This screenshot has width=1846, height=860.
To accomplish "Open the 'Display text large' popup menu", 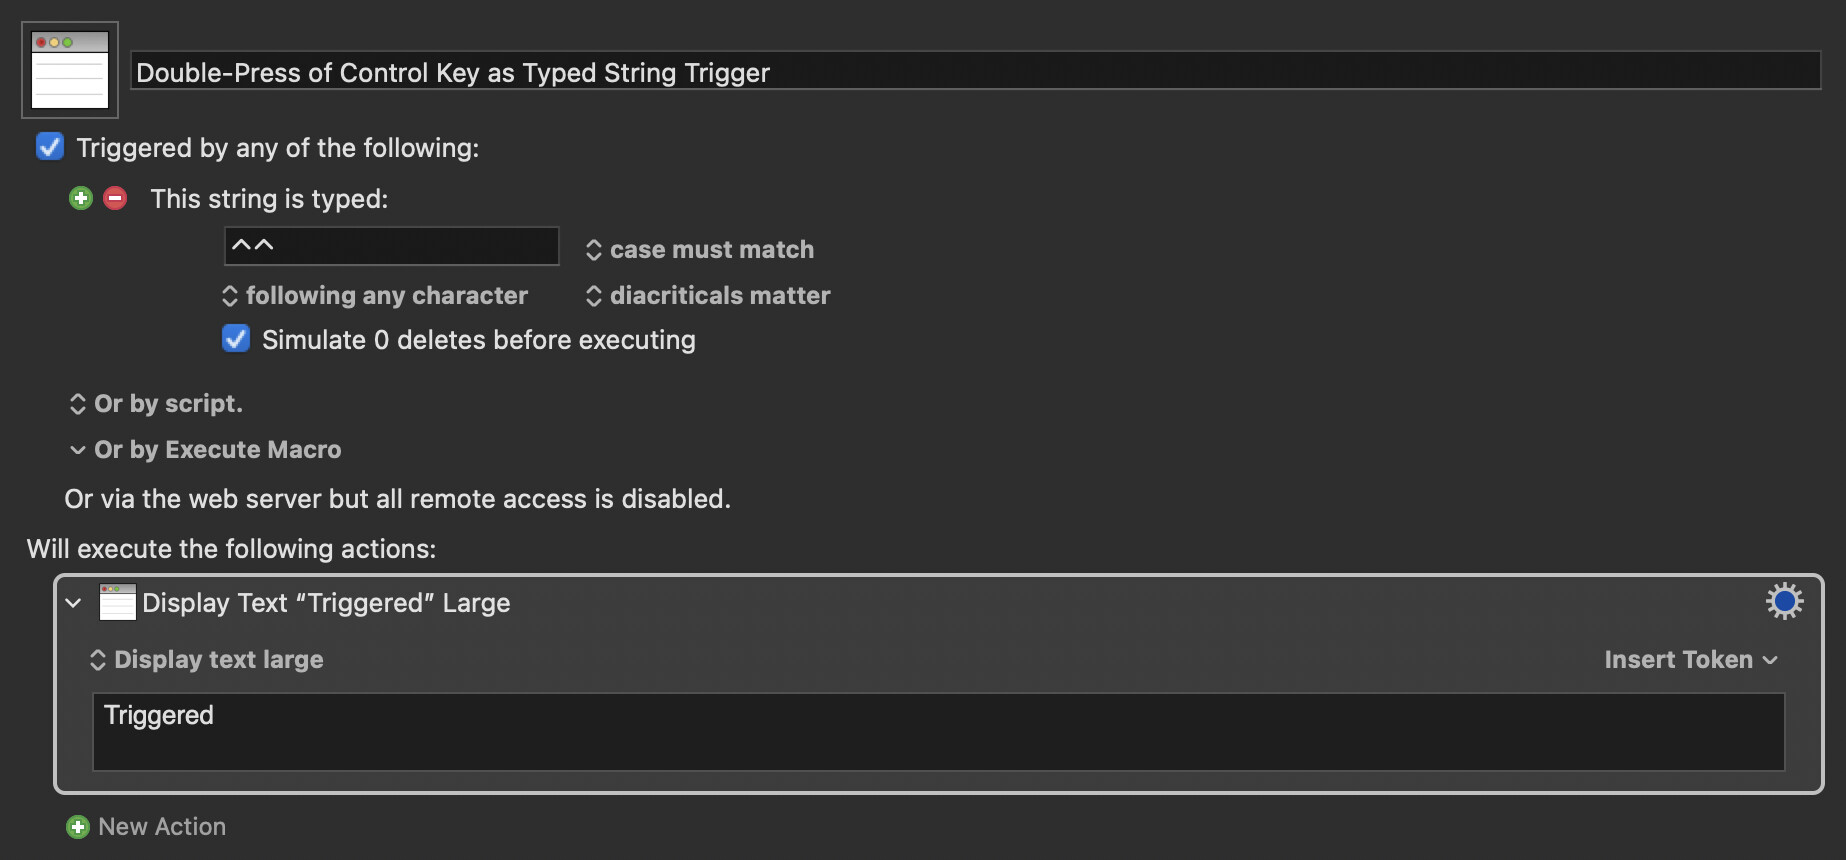I will (x=207, y=659).
